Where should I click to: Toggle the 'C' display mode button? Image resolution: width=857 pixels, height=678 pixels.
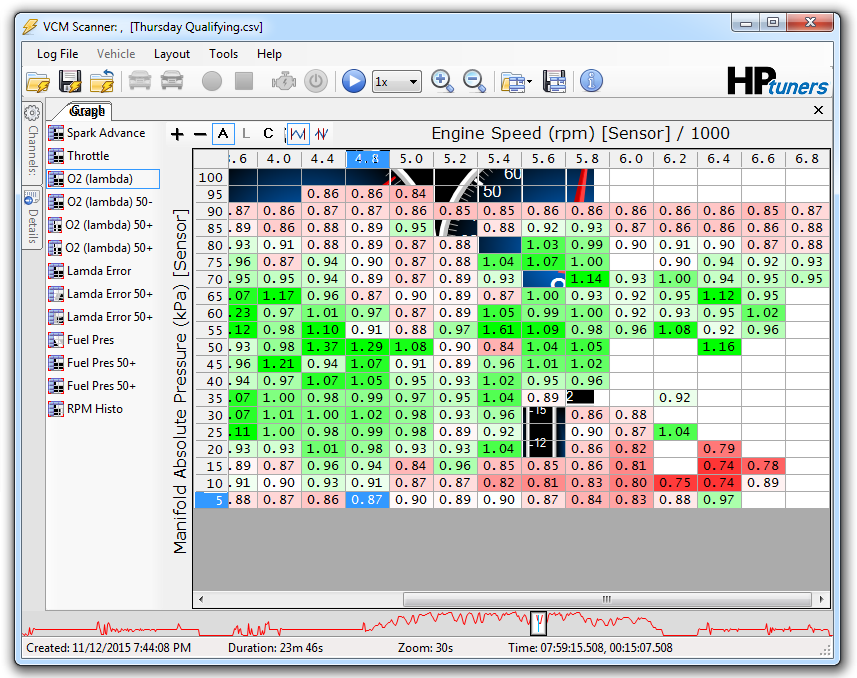[268, 134]
